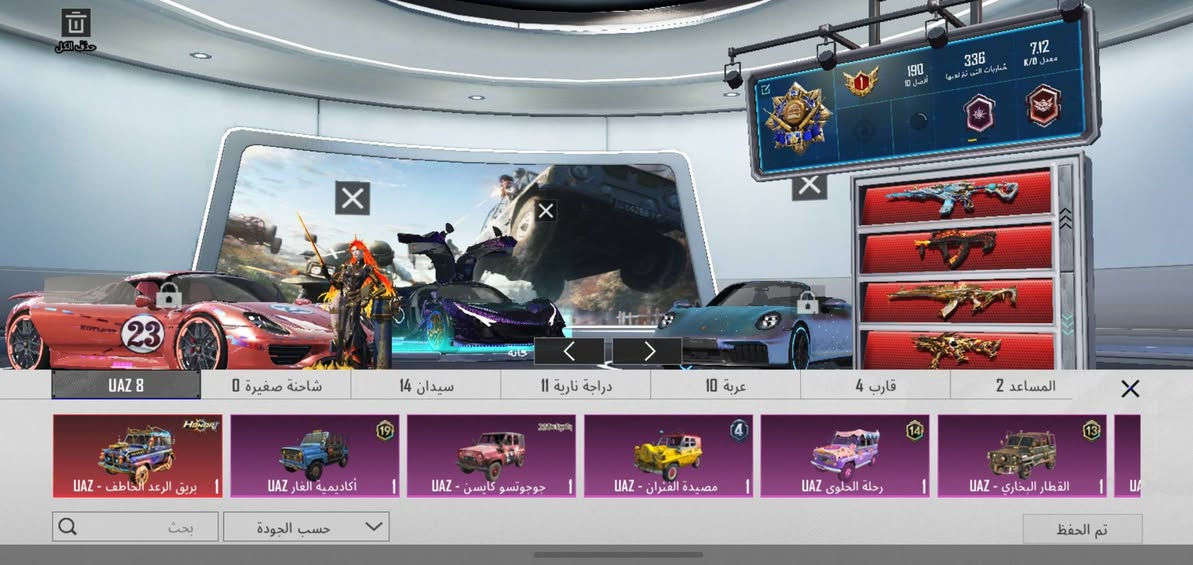The height and width of the screenshot is (565, 1193).
Task: Select the yellow mousetrap UAZ skin
Action: 669,456
